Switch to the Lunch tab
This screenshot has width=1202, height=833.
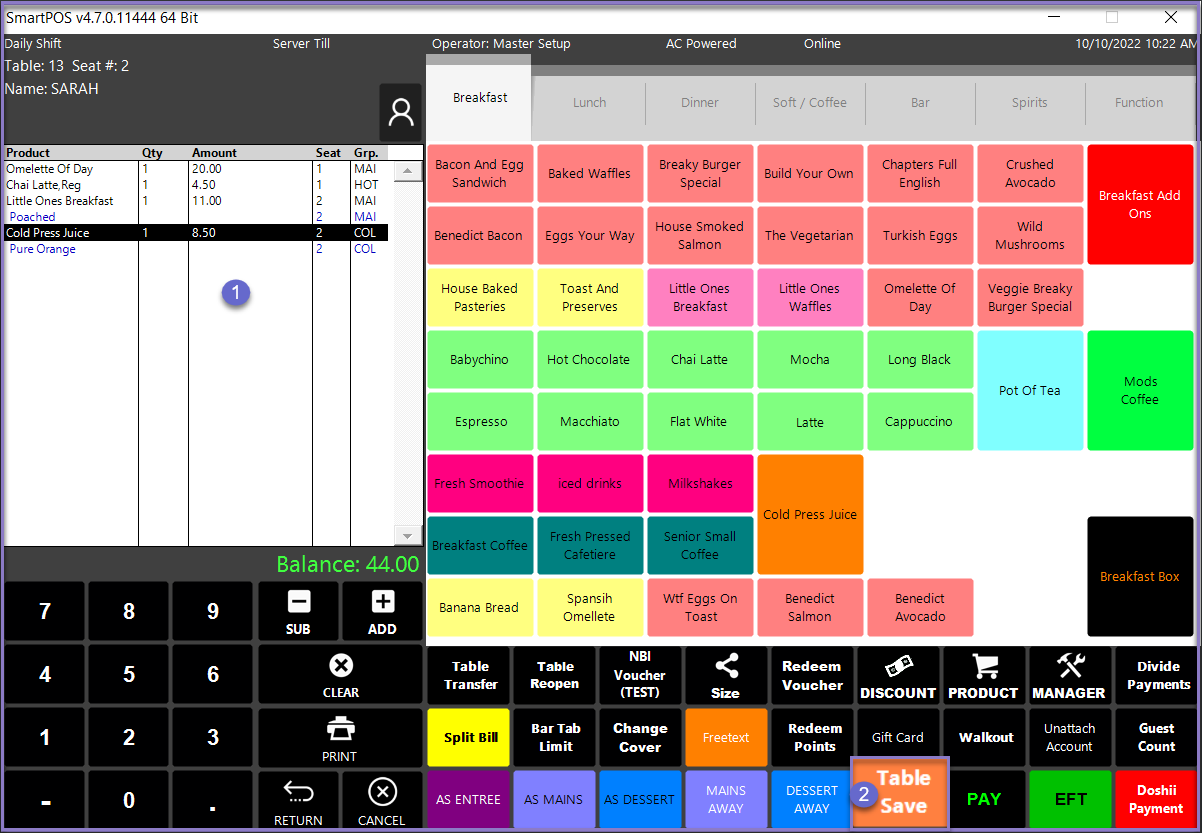tap(589, 103)
